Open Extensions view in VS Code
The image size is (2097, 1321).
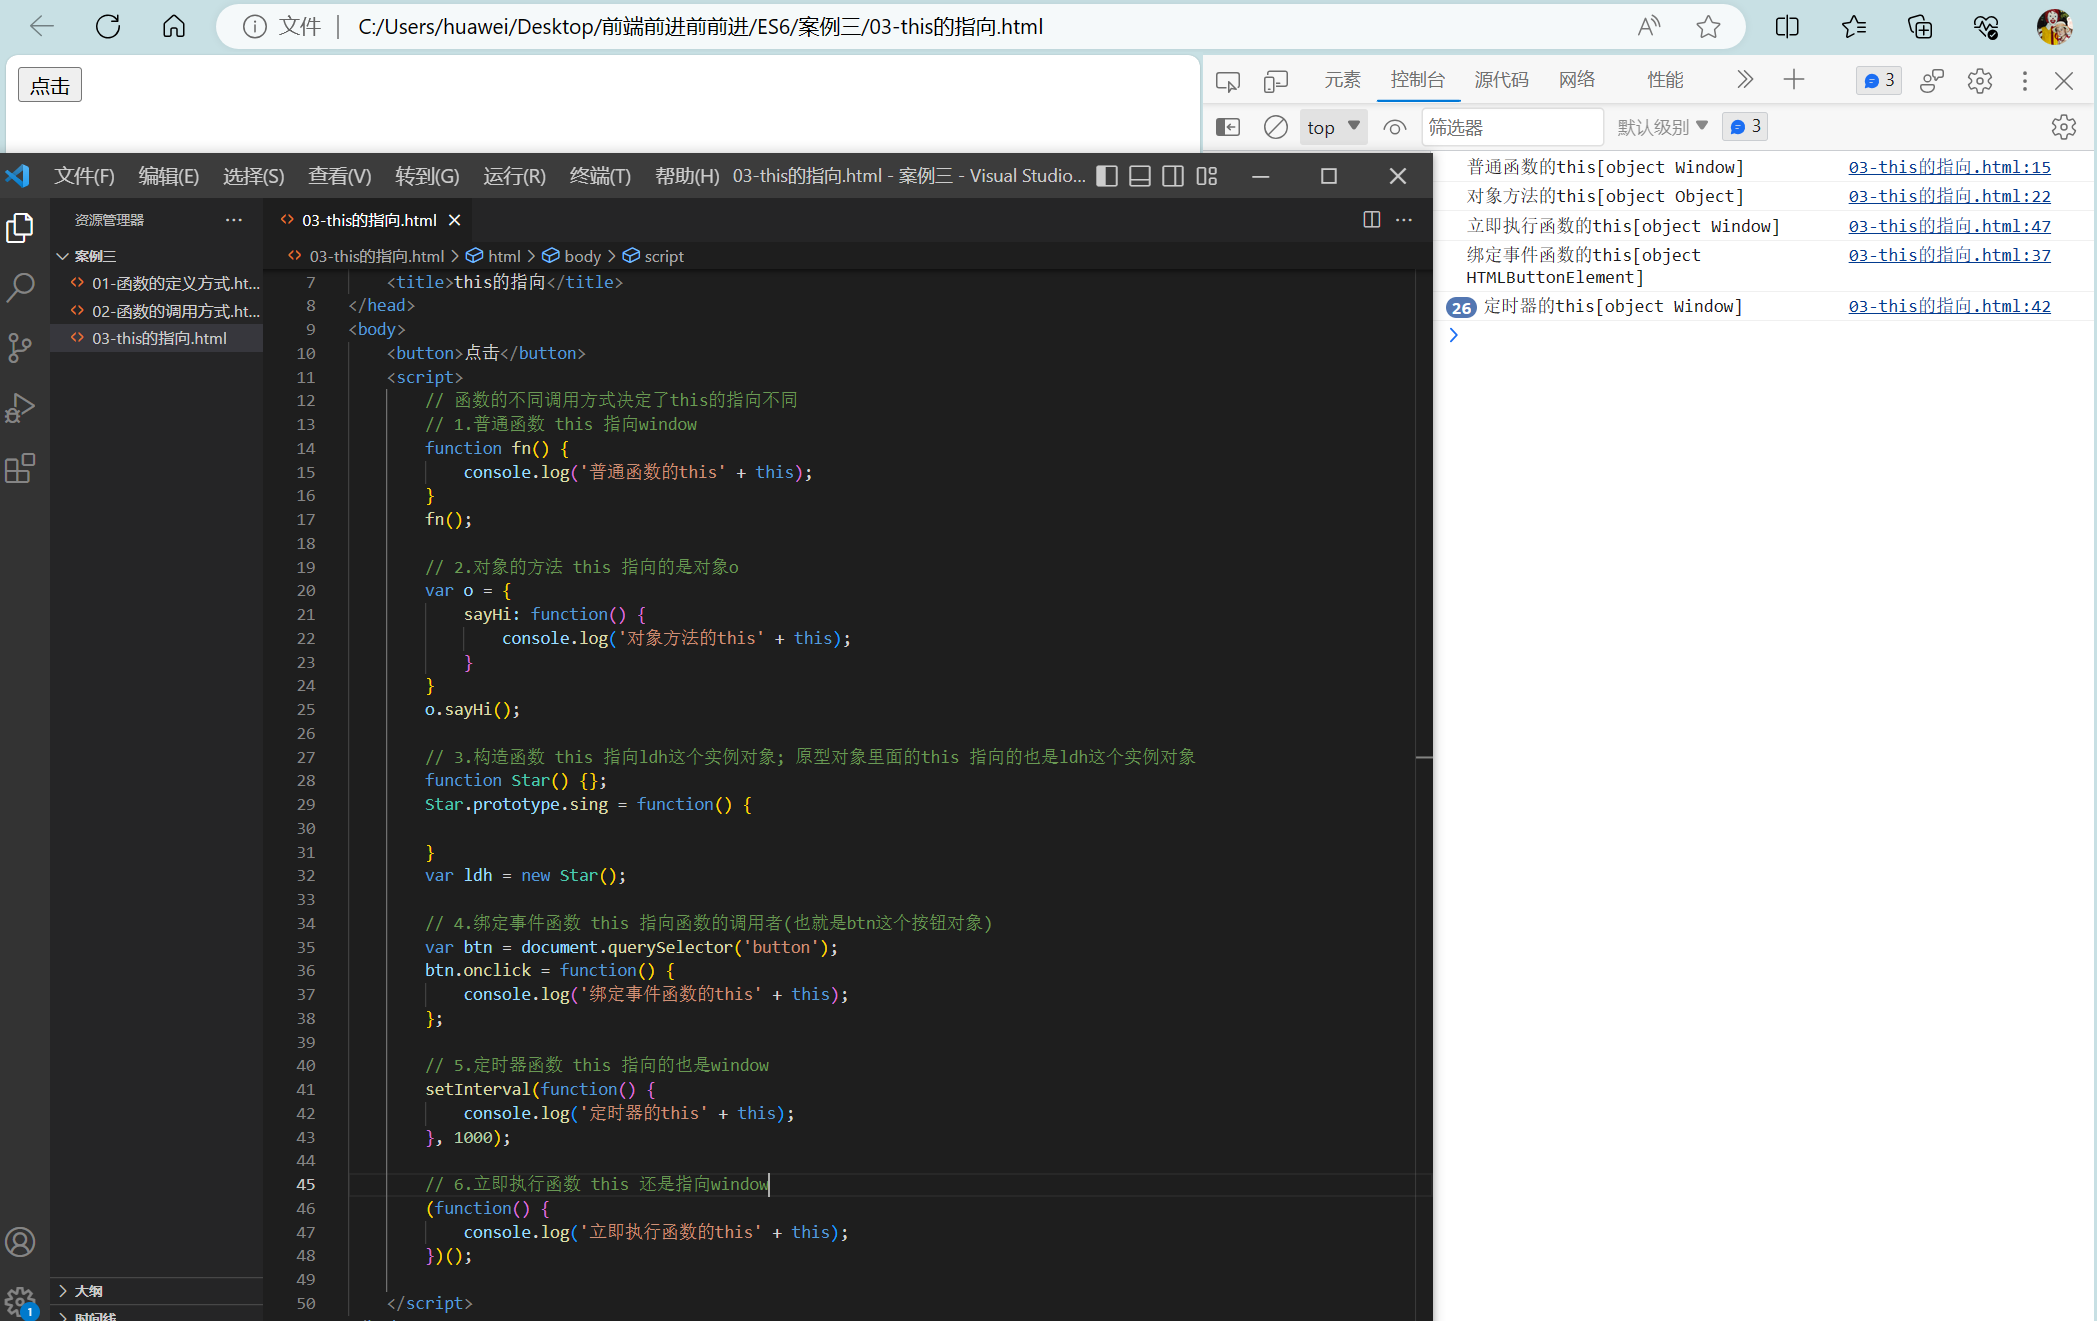pyautogui.click(x=20, y=468)
